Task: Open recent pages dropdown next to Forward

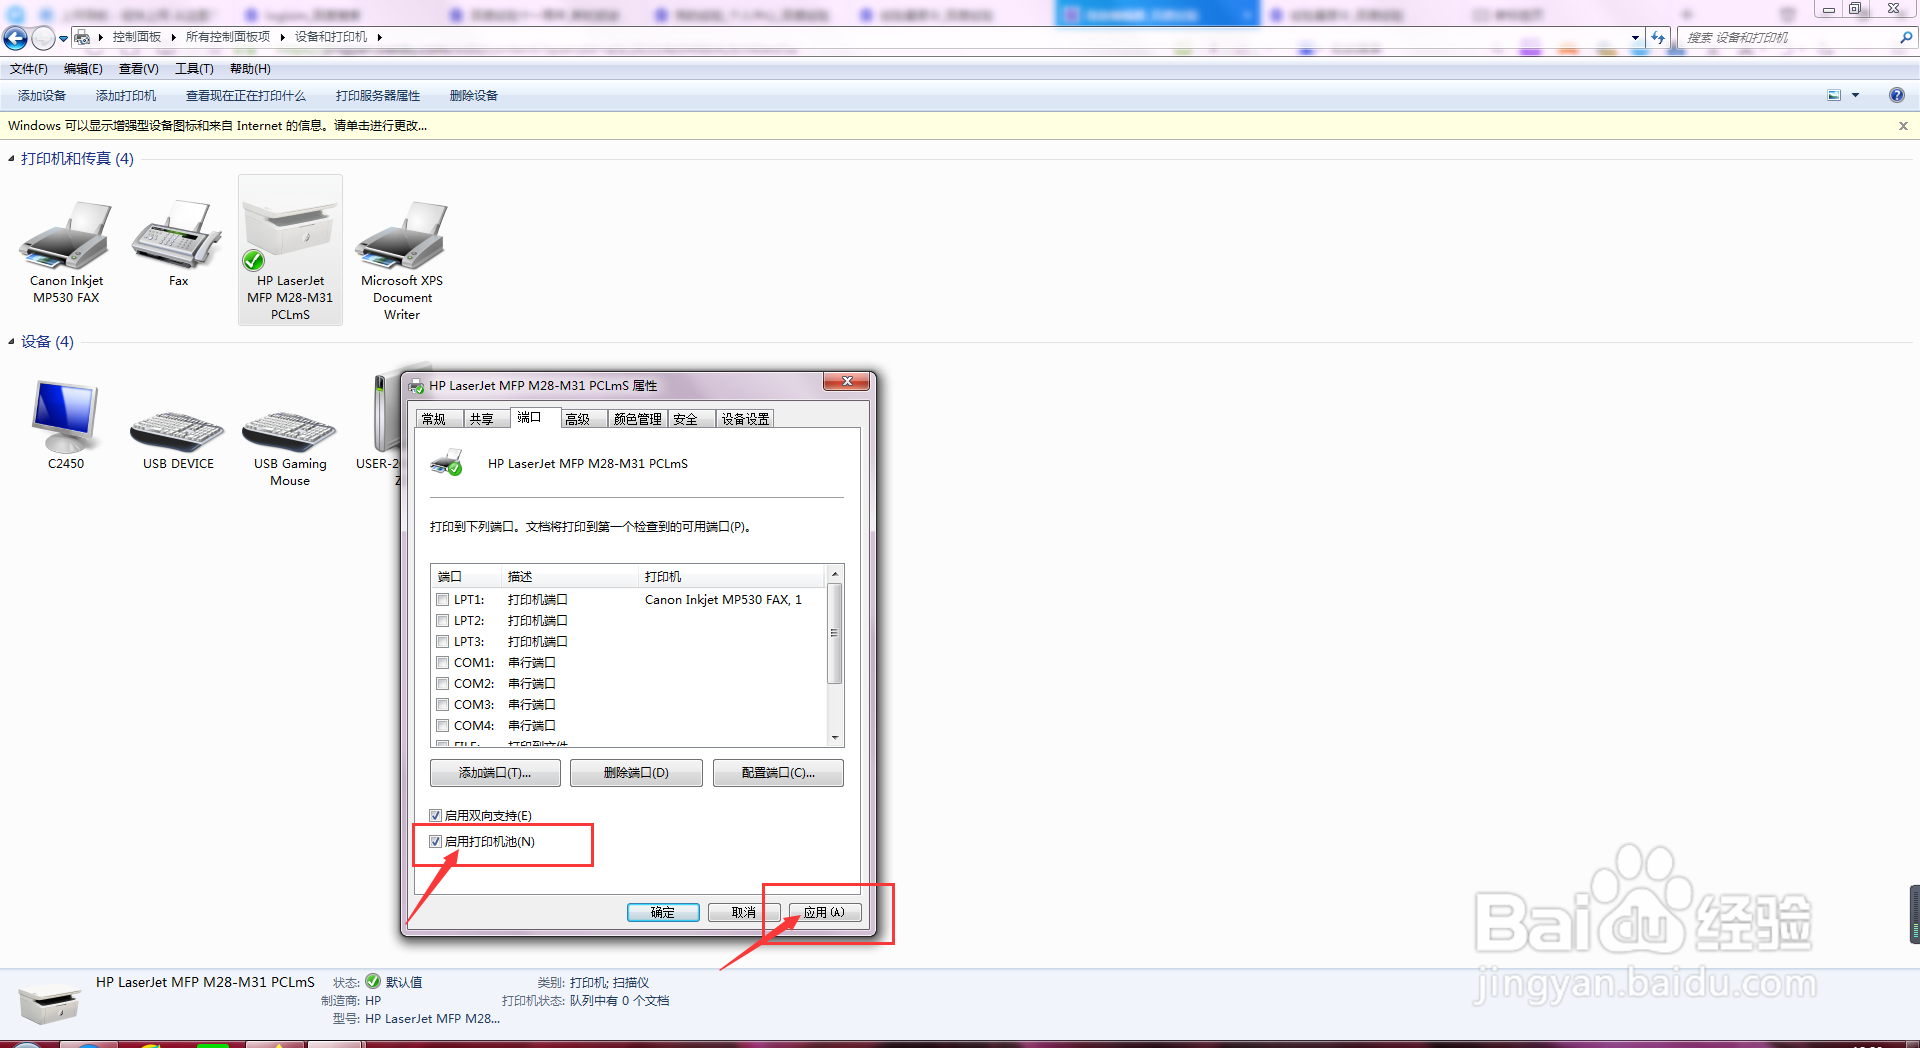Action: 63,39
